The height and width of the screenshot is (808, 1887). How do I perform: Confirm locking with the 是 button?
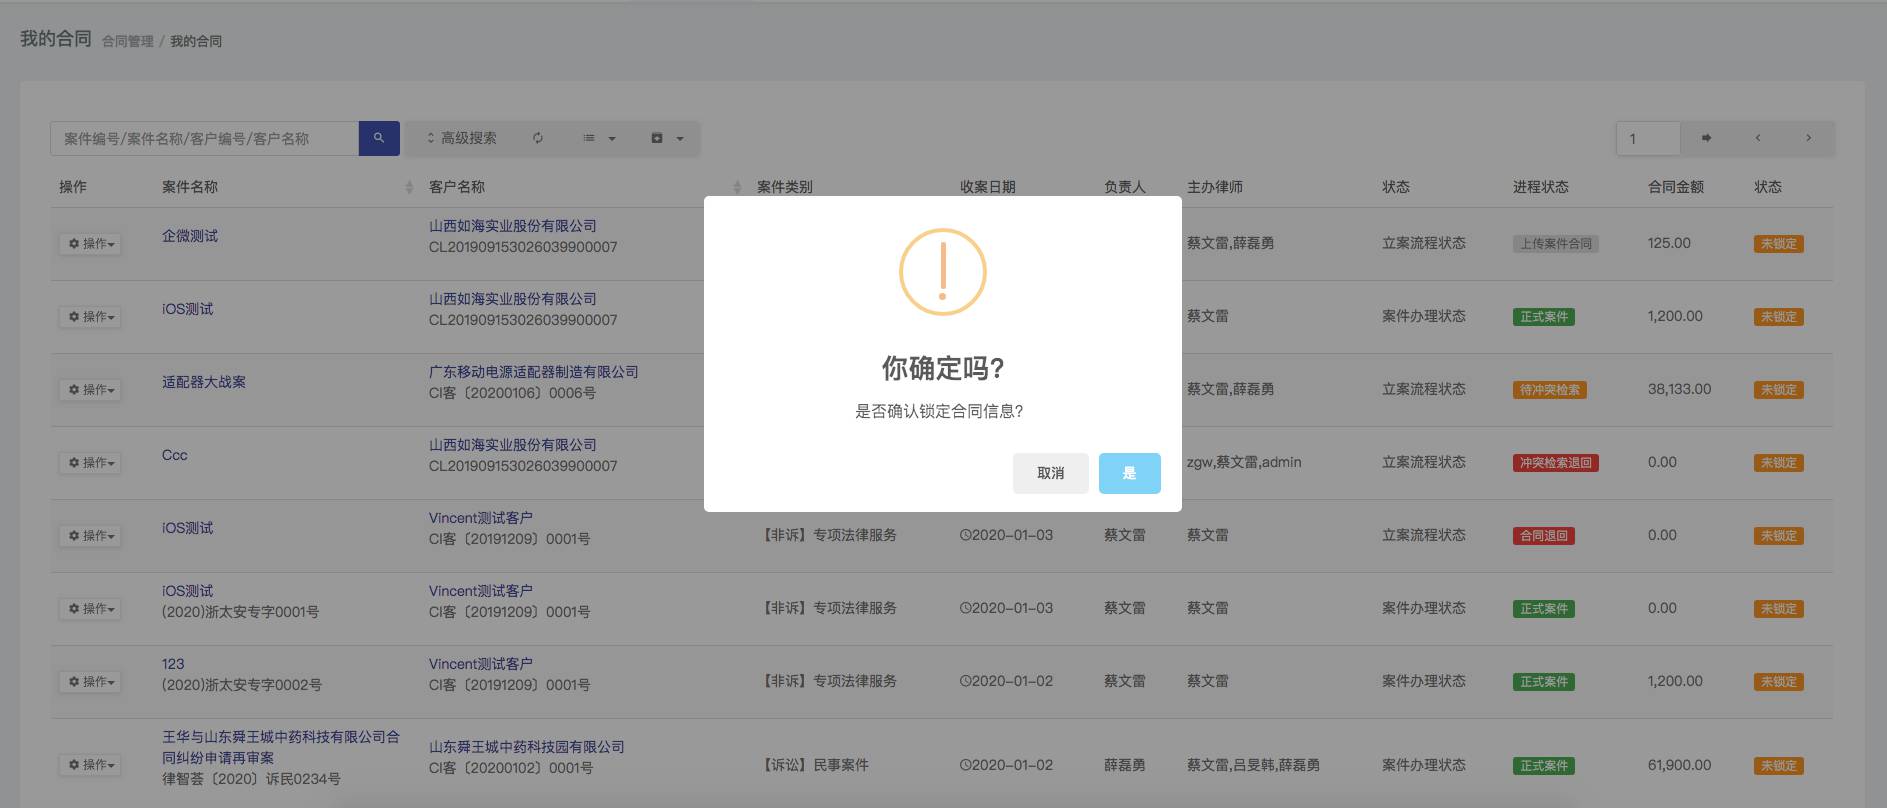[x=1129, y=473]
